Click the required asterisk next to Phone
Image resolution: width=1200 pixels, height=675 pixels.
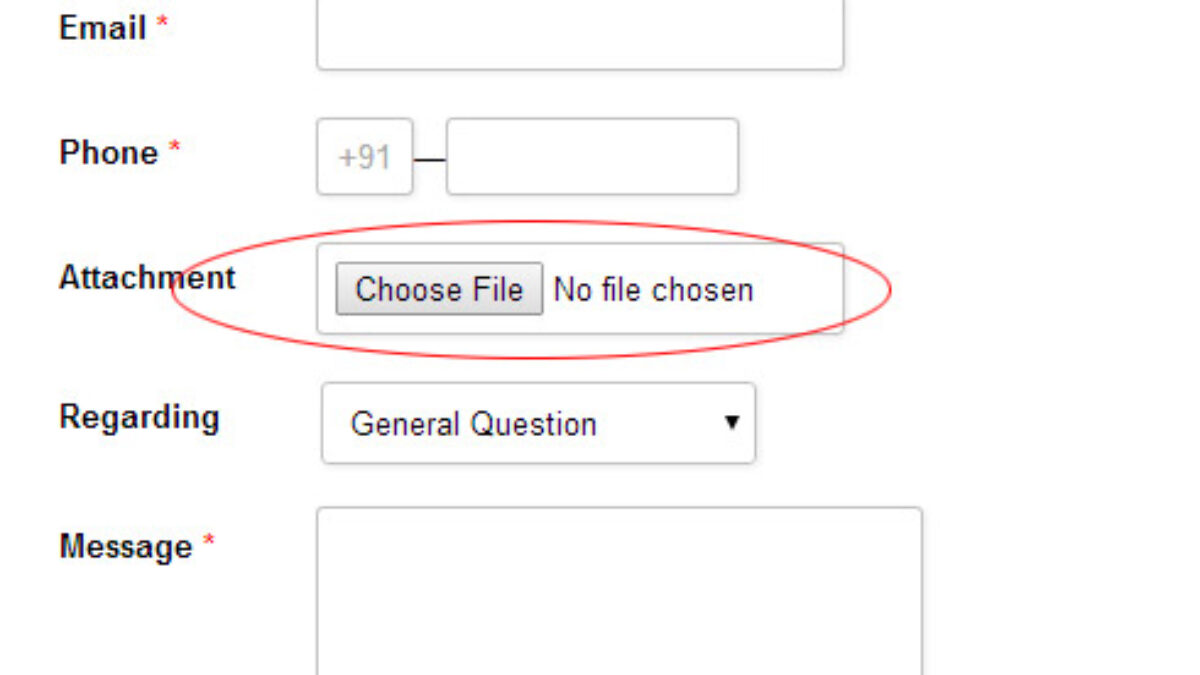pyautogui.click(x=174, y=148)
